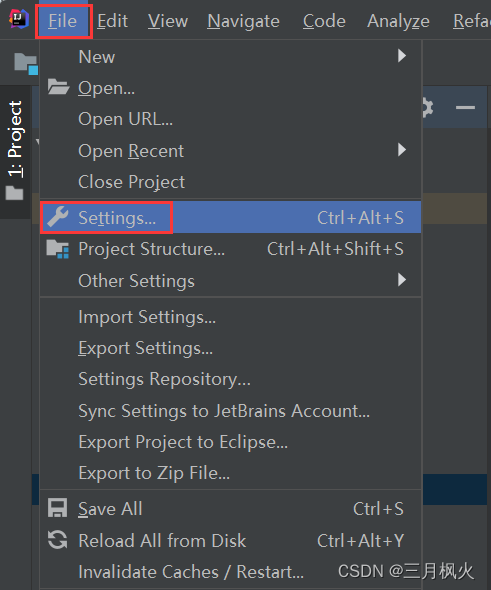
Task: Click the Project Structure icon
Action: tap(58, 249)
